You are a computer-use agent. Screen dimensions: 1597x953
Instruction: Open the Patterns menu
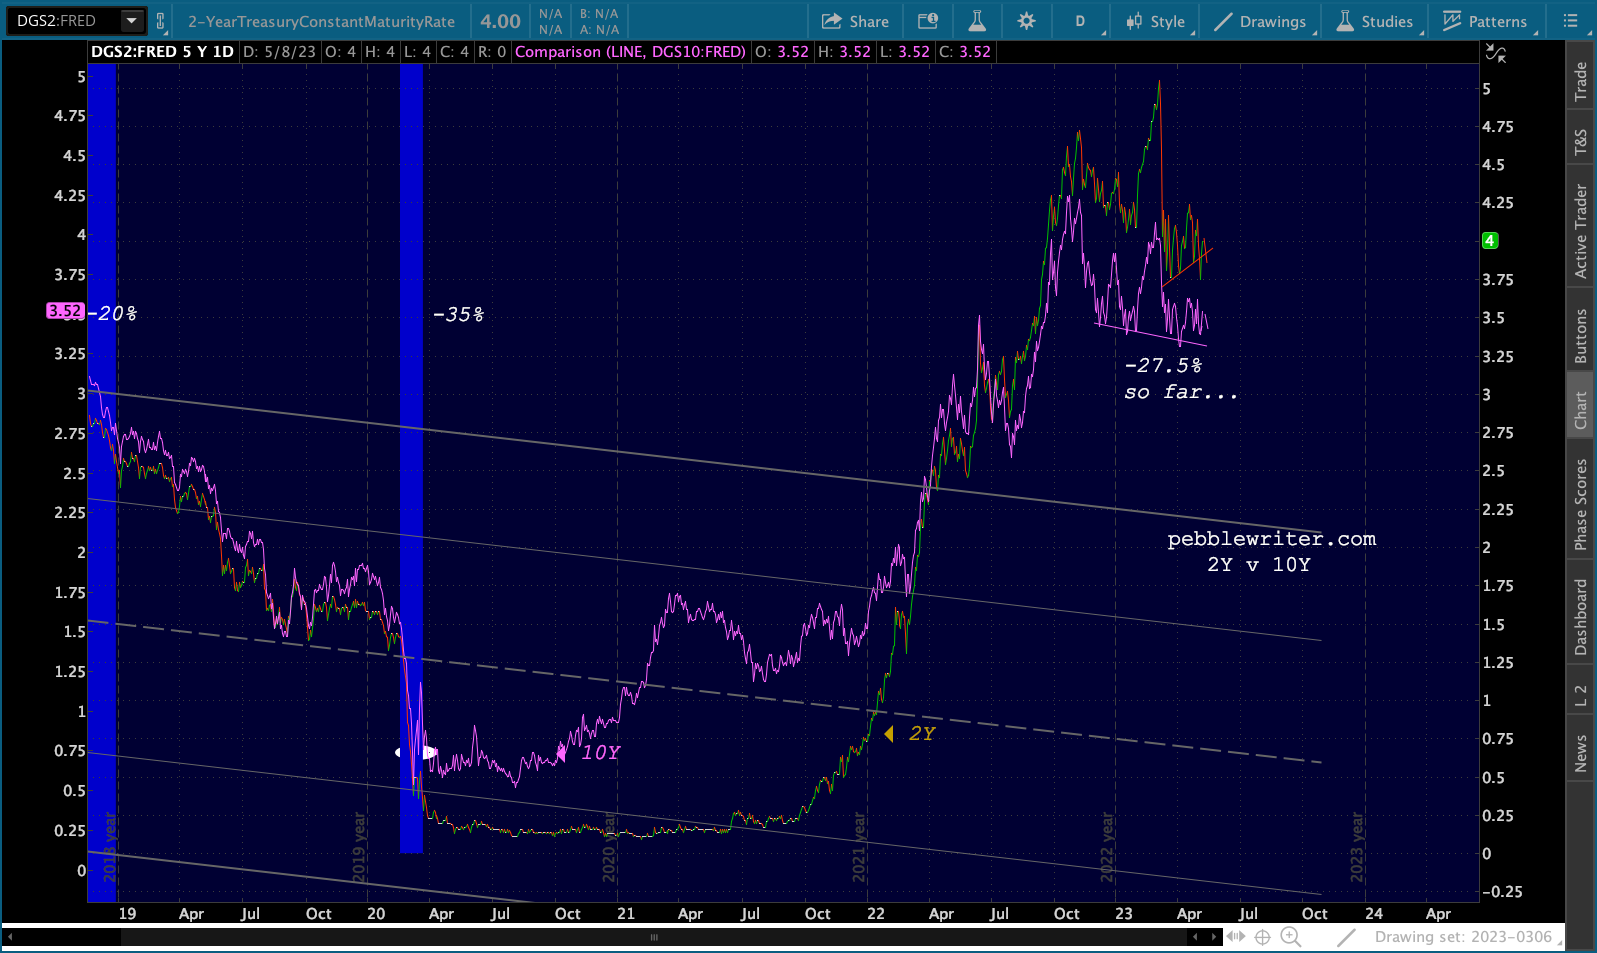[x=1485, y=21]
